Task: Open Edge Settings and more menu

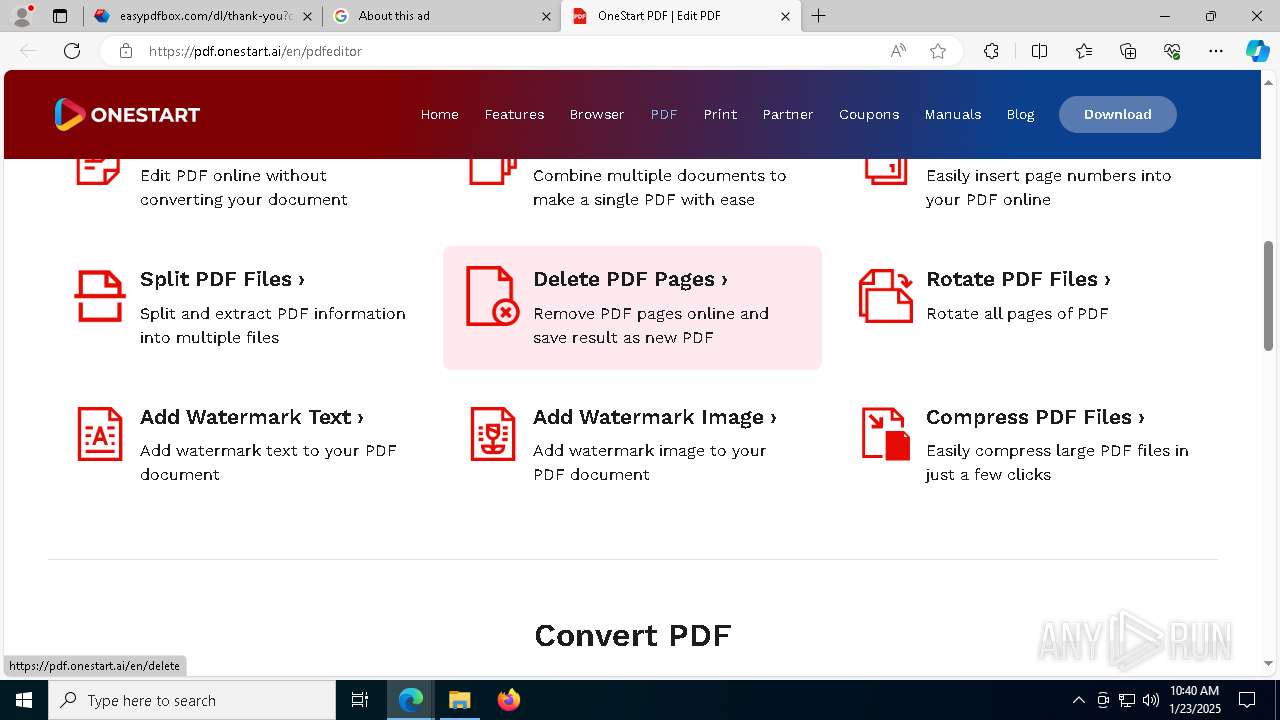Action: click(1216, 51)
